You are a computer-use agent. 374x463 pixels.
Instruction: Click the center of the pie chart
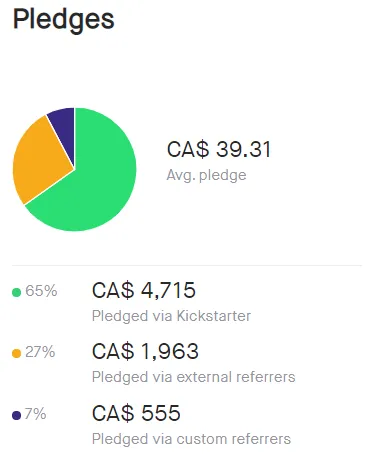[75, 169]
